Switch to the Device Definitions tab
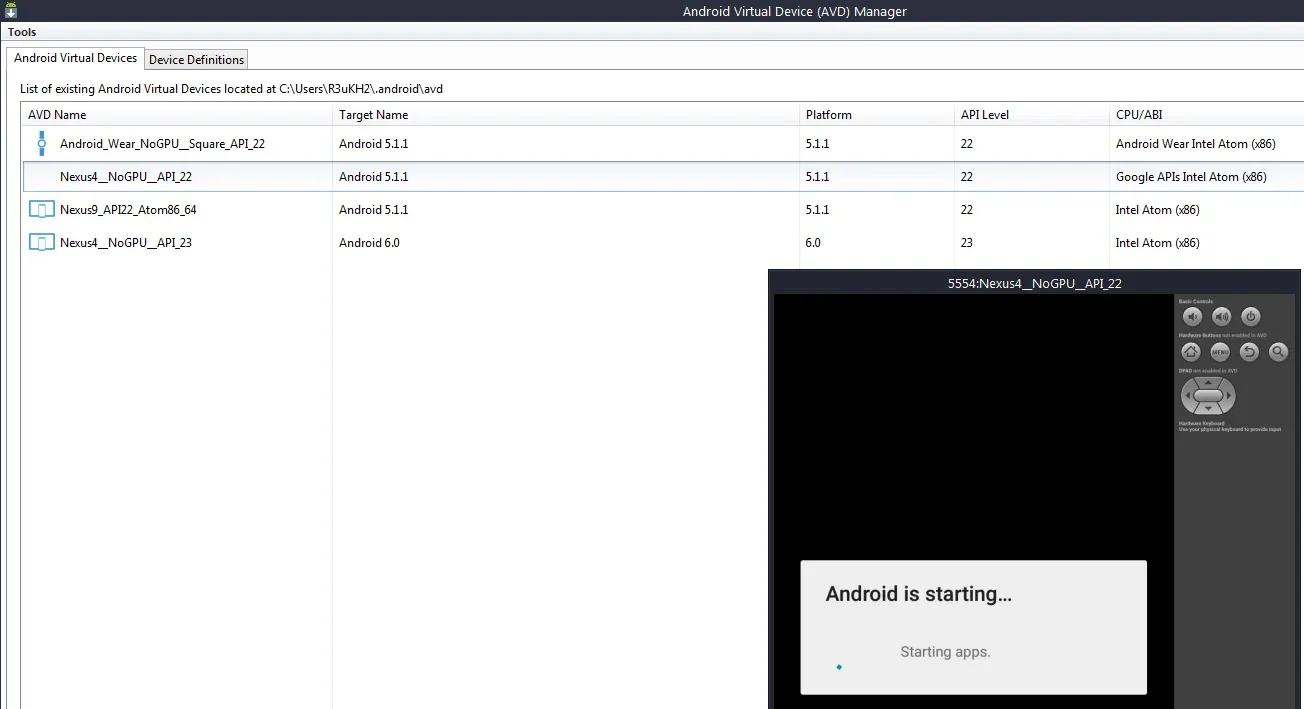This screenshot has height=709, width=1304. click(x=196, y=60)
